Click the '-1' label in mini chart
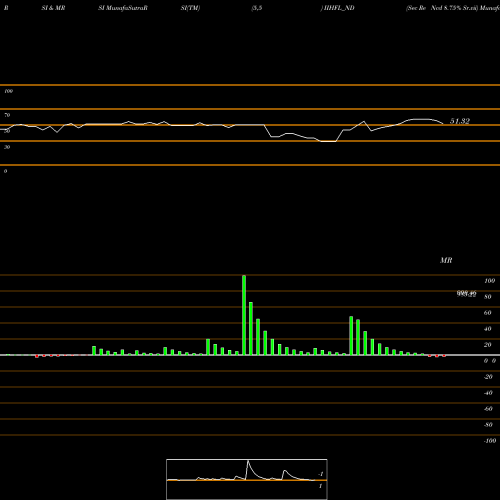Screen dimensions: 500x500 point(321,474)
